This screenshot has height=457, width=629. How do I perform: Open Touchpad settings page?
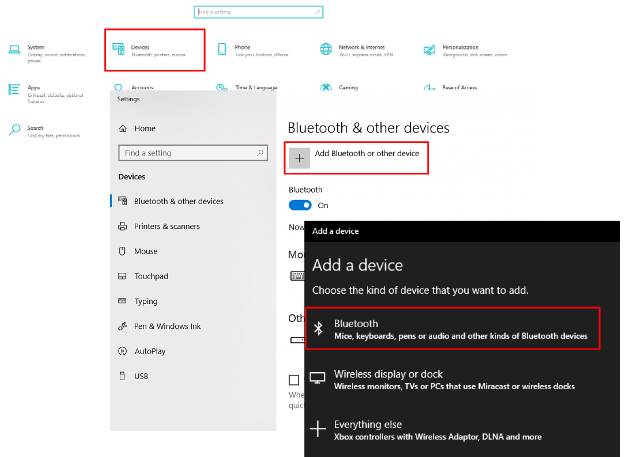pos(151,276)
